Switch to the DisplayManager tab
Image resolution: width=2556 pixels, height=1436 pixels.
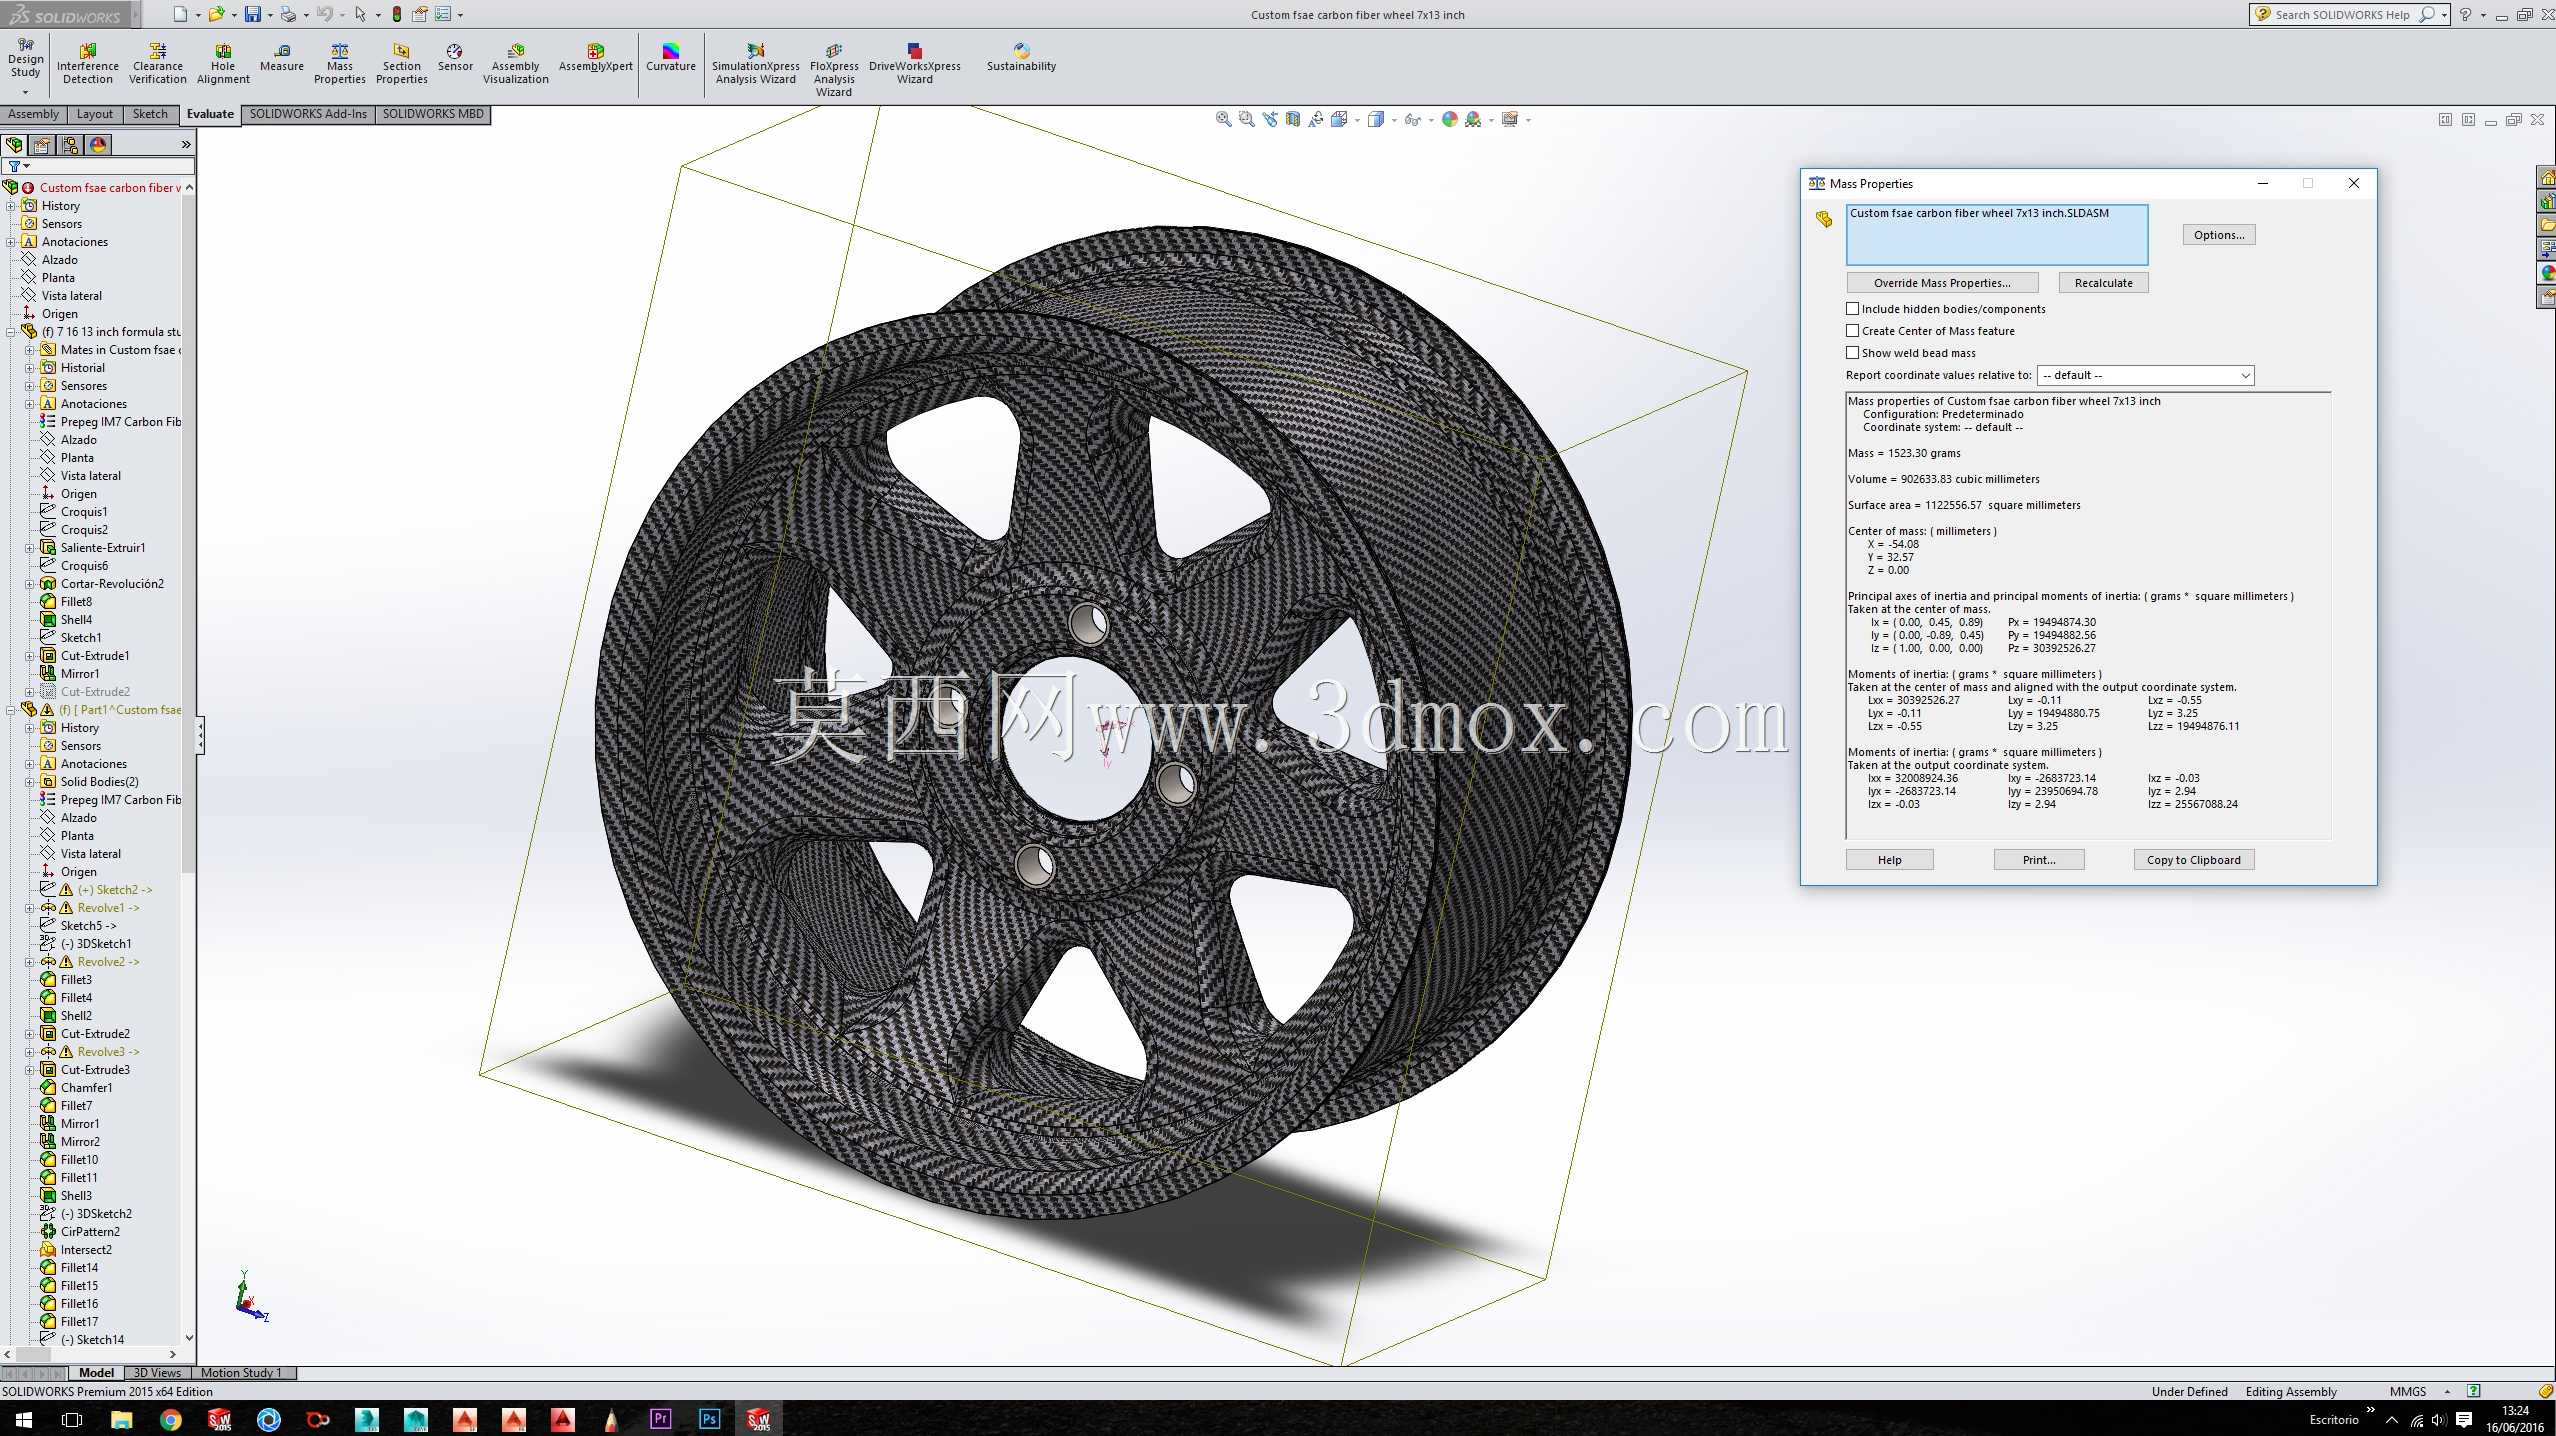tap(98, 145)
